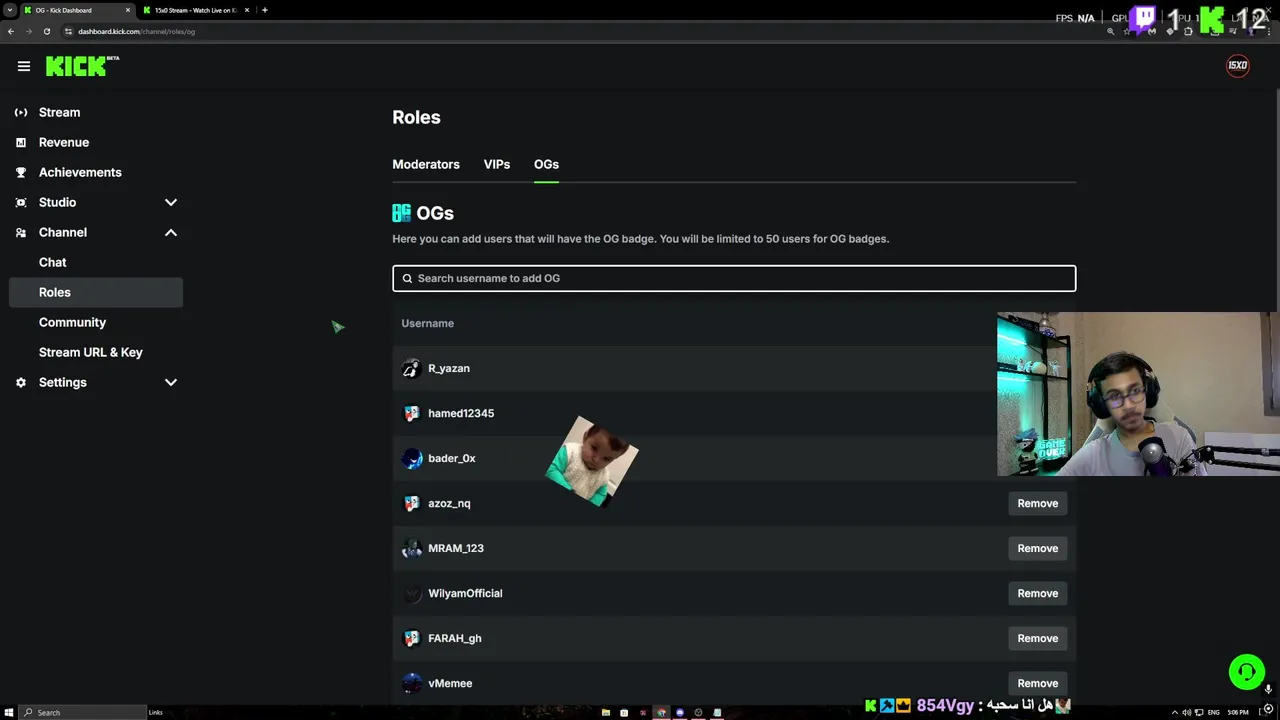
Task: Open the hamburger menu beside Kick logo
Action: (x=24, y=66)
